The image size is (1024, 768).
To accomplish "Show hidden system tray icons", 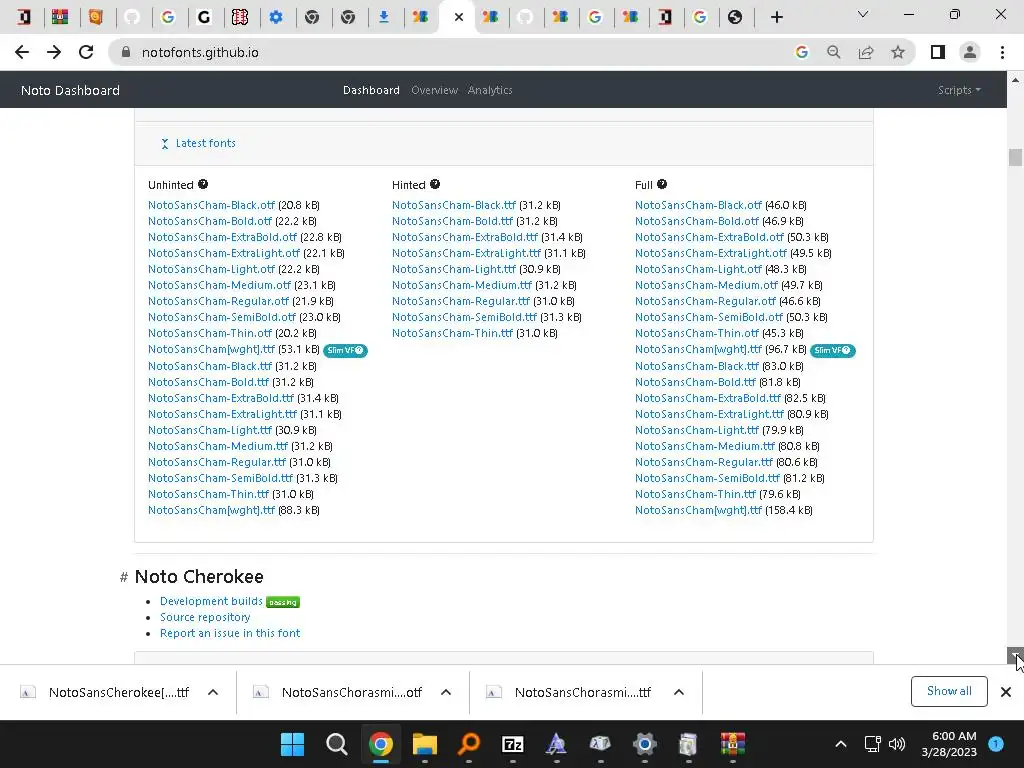I will 841,744.
